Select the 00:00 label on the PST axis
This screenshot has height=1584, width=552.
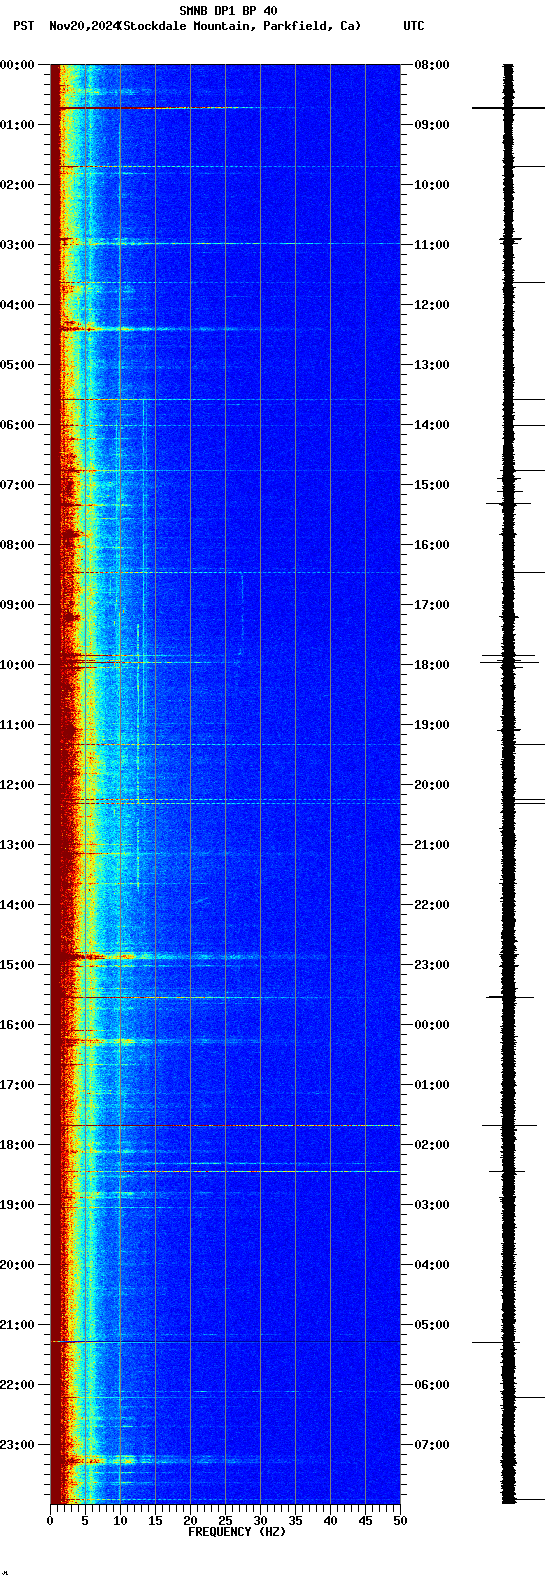[x=18, y=65]
